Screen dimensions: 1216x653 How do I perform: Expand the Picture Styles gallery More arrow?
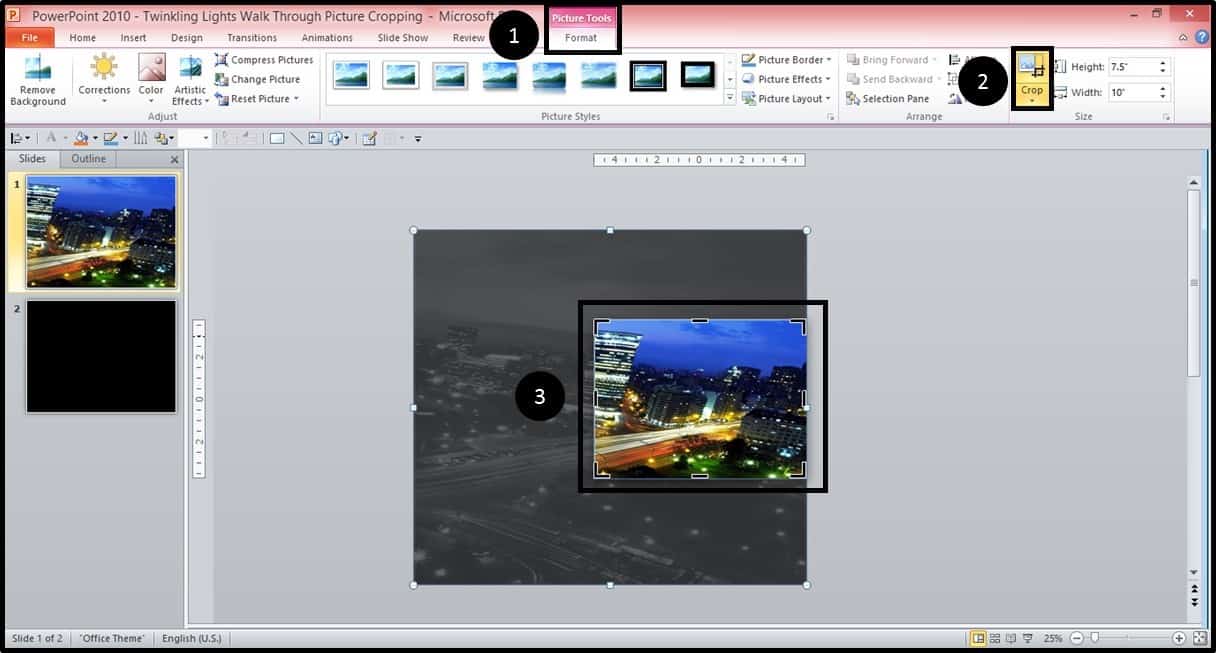tap(729, 98)
